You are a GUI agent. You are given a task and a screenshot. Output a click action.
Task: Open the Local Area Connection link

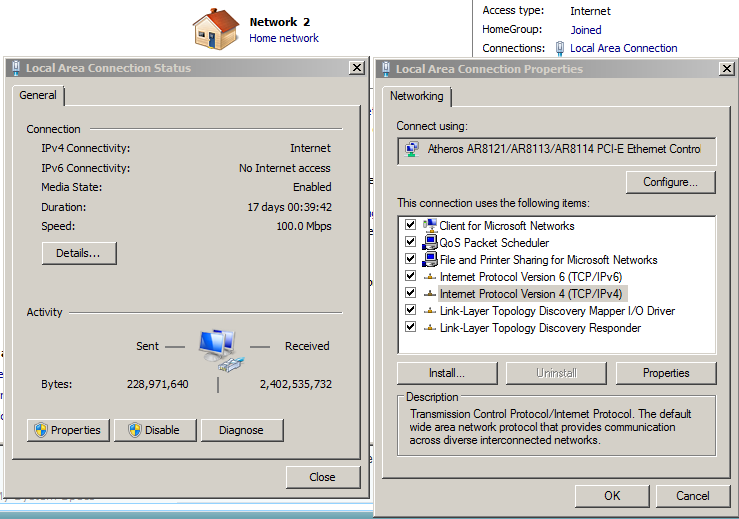(624, 48)
